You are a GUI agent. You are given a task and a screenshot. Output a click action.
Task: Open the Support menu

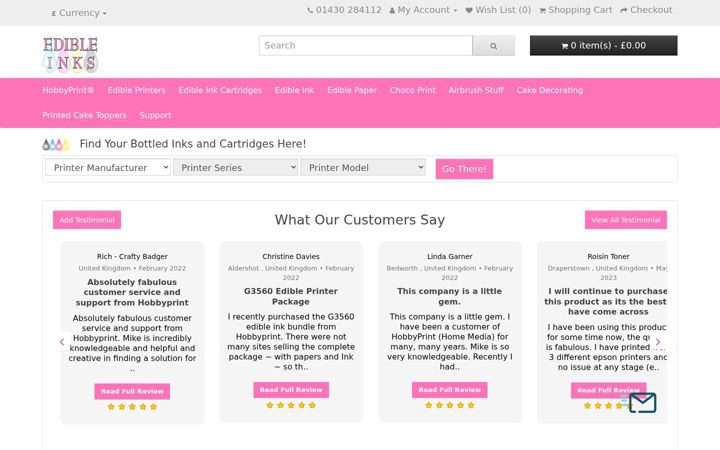(155, 115)
